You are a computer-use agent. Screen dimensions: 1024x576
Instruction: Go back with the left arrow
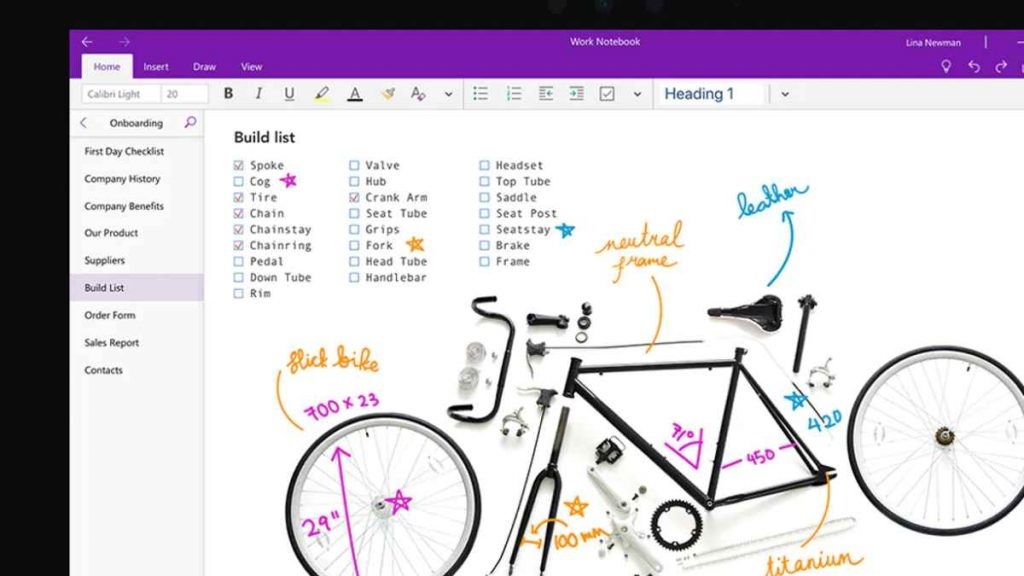coord(87,42)
